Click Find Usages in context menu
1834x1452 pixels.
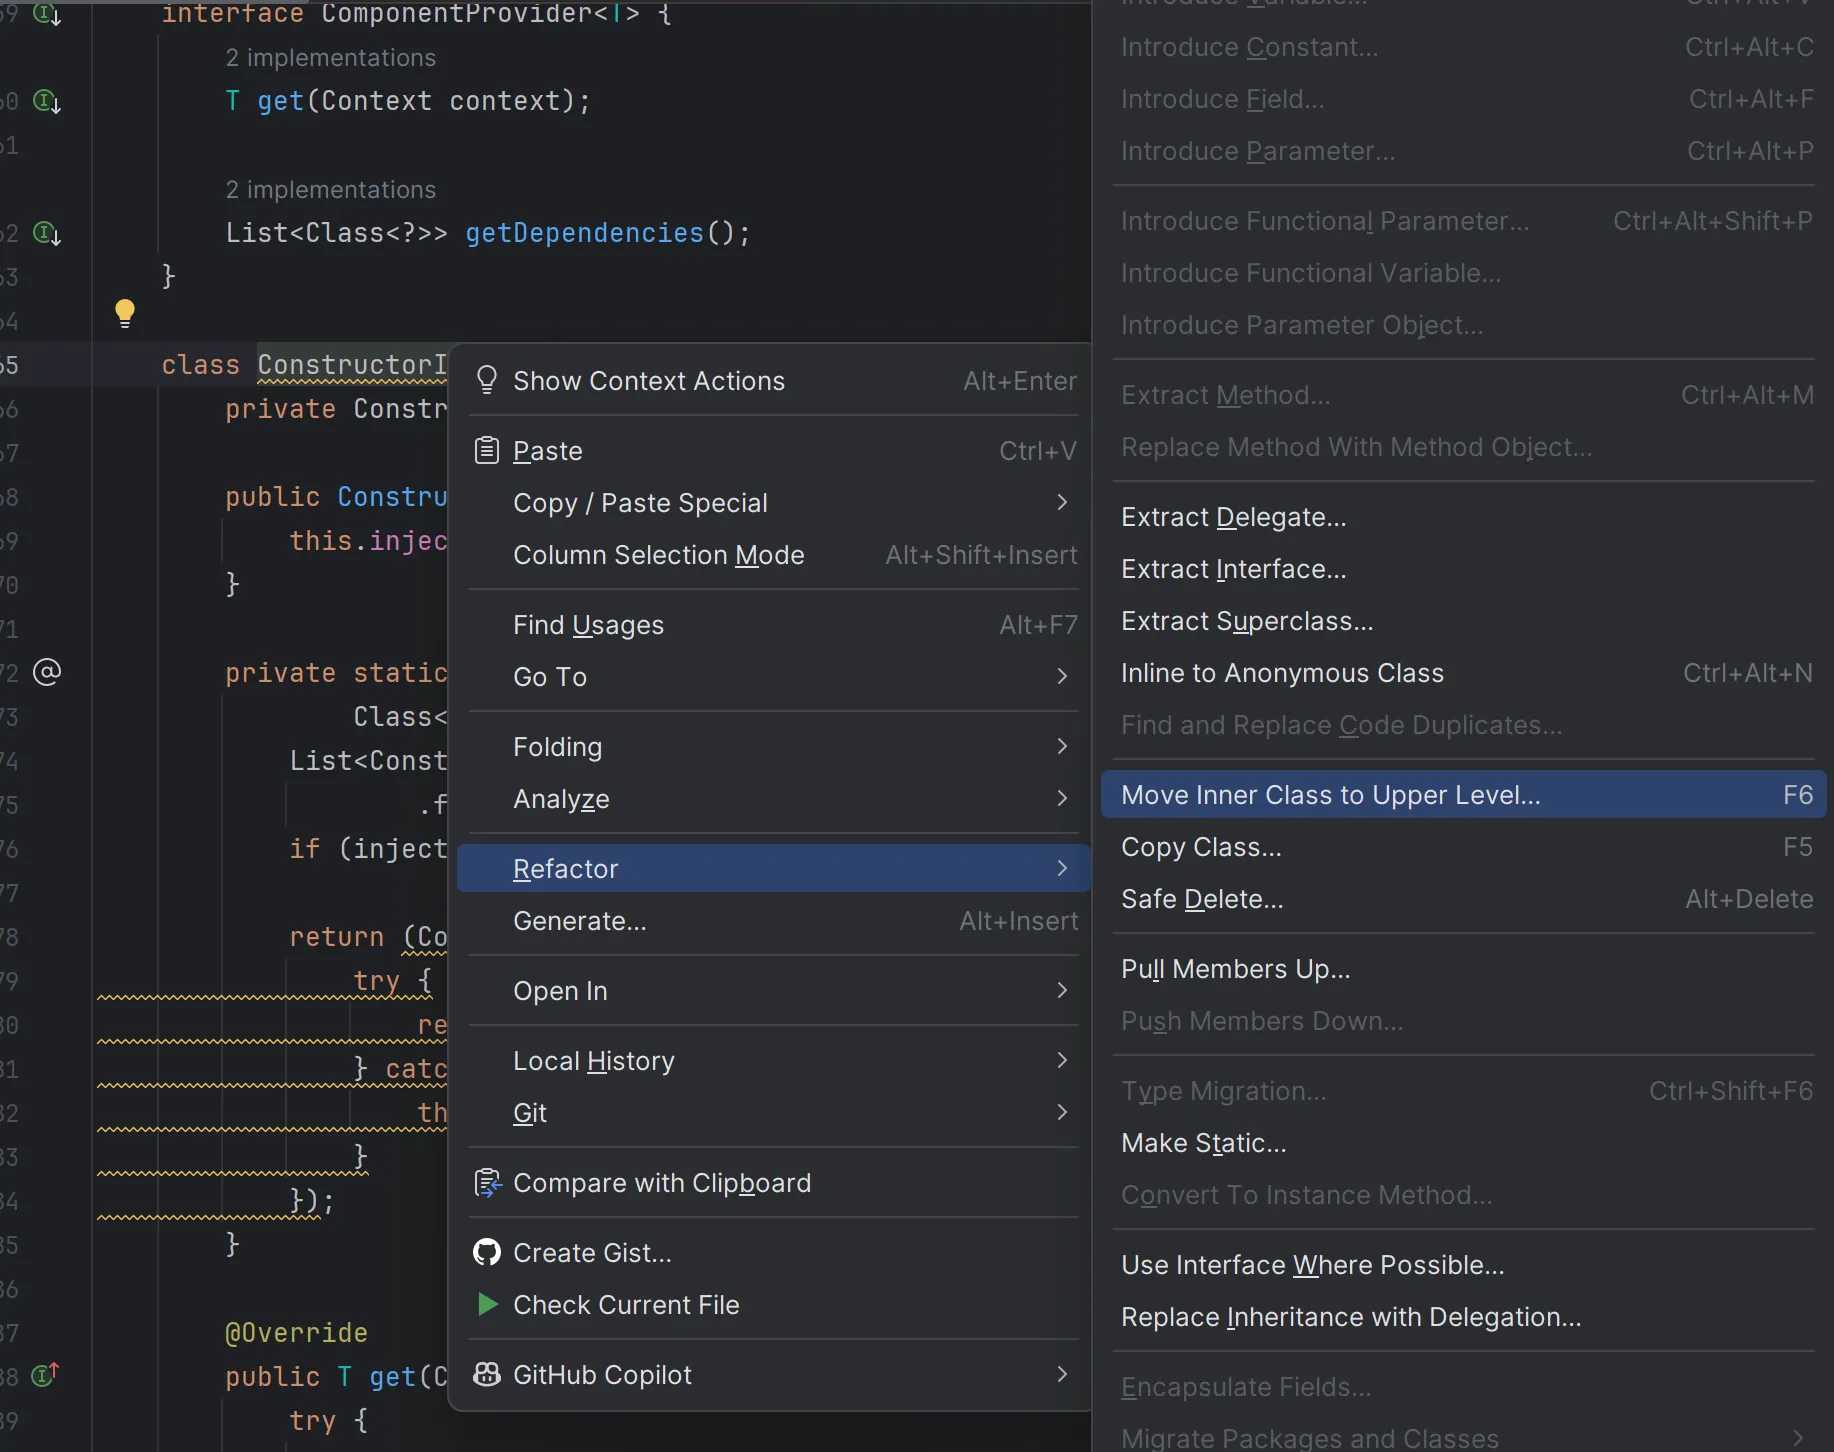(588, 625)
